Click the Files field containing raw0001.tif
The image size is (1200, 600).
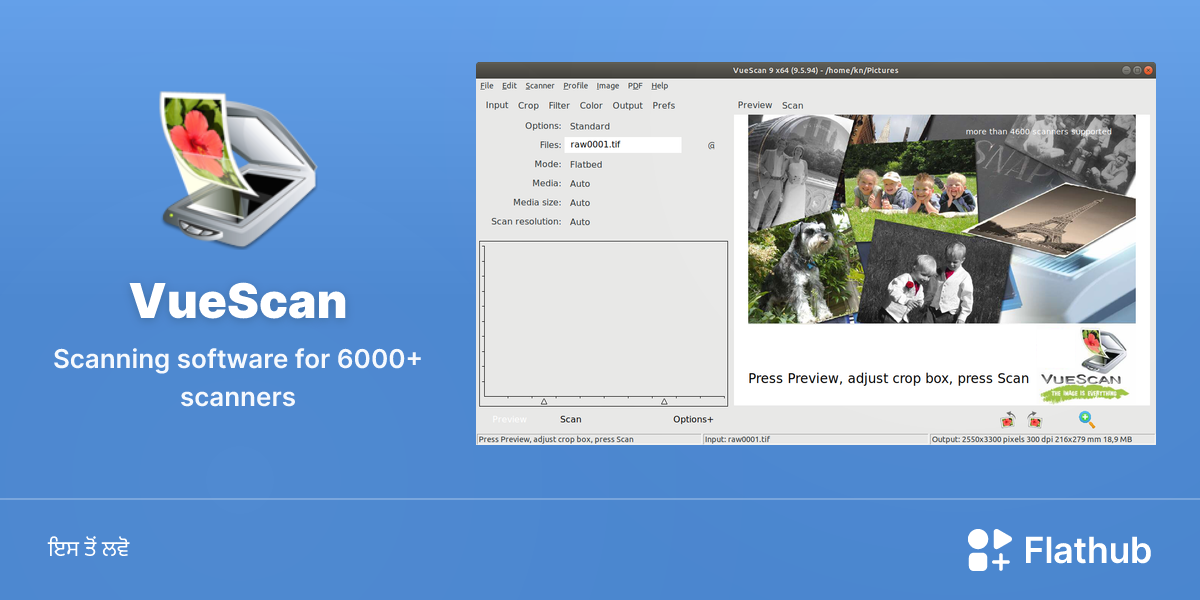pos(623,145)
